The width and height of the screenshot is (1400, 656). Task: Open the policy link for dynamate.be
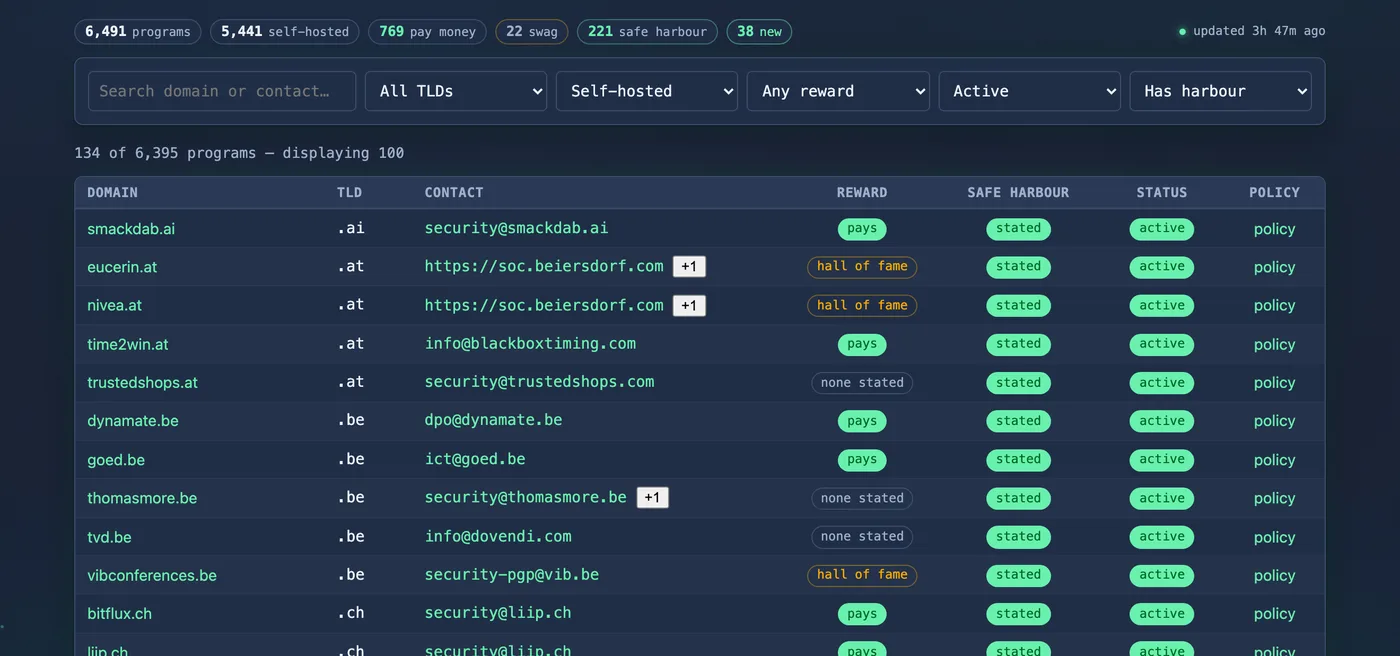(x=1275, y=421)
